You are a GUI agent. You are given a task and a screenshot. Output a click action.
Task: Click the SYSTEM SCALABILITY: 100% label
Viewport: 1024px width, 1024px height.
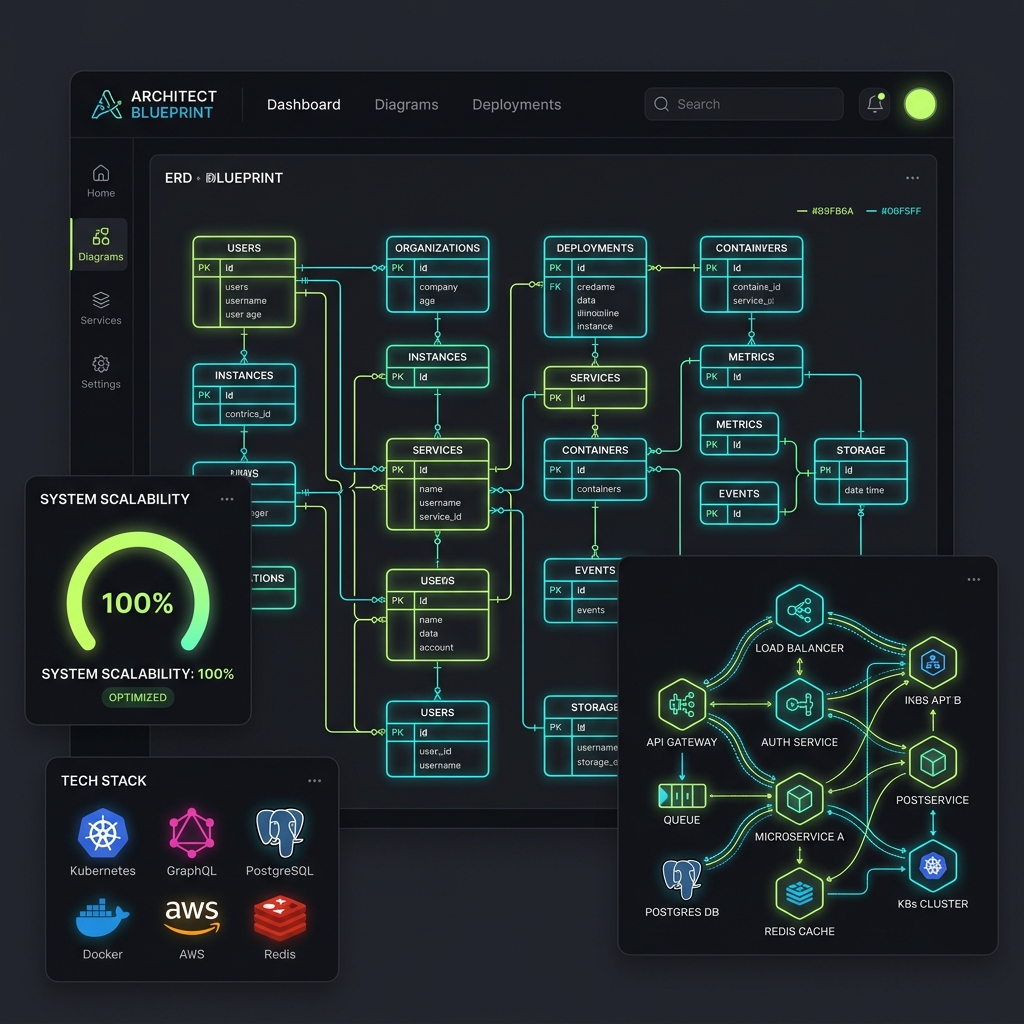click(138, 674)
